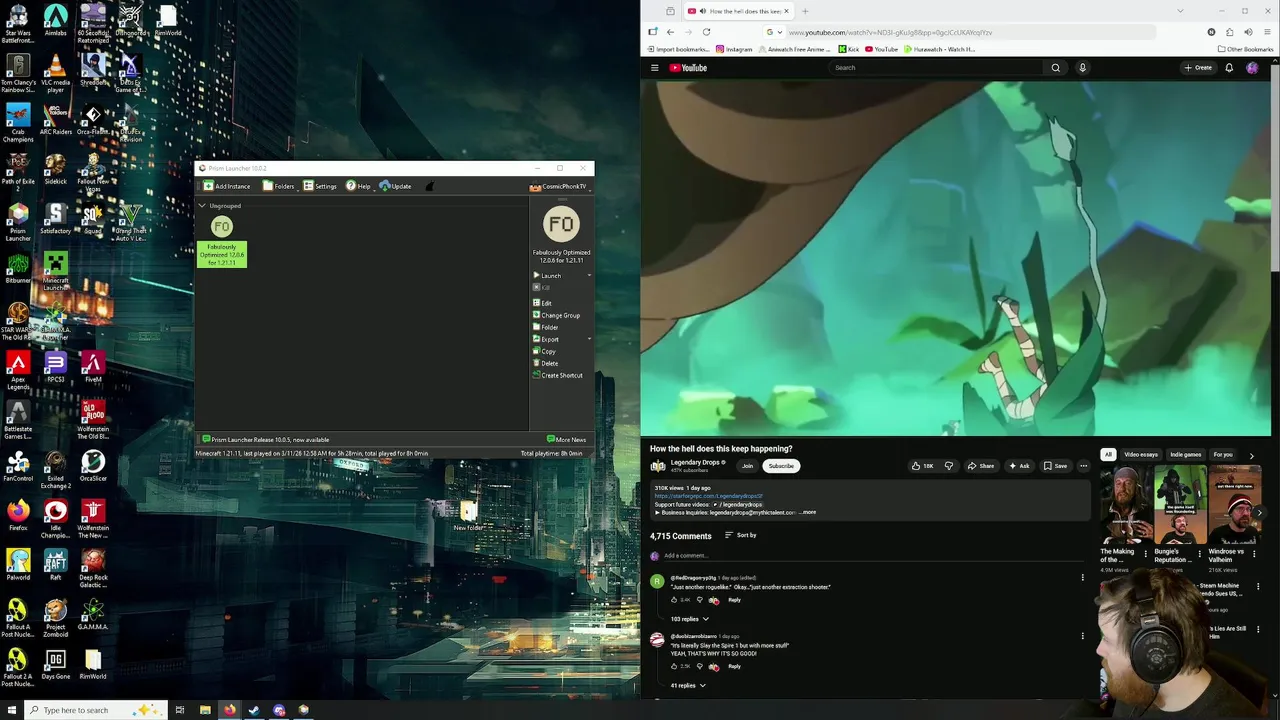Open Prism Launcher Settings
1280x720 pixels.
pos(320,186)
